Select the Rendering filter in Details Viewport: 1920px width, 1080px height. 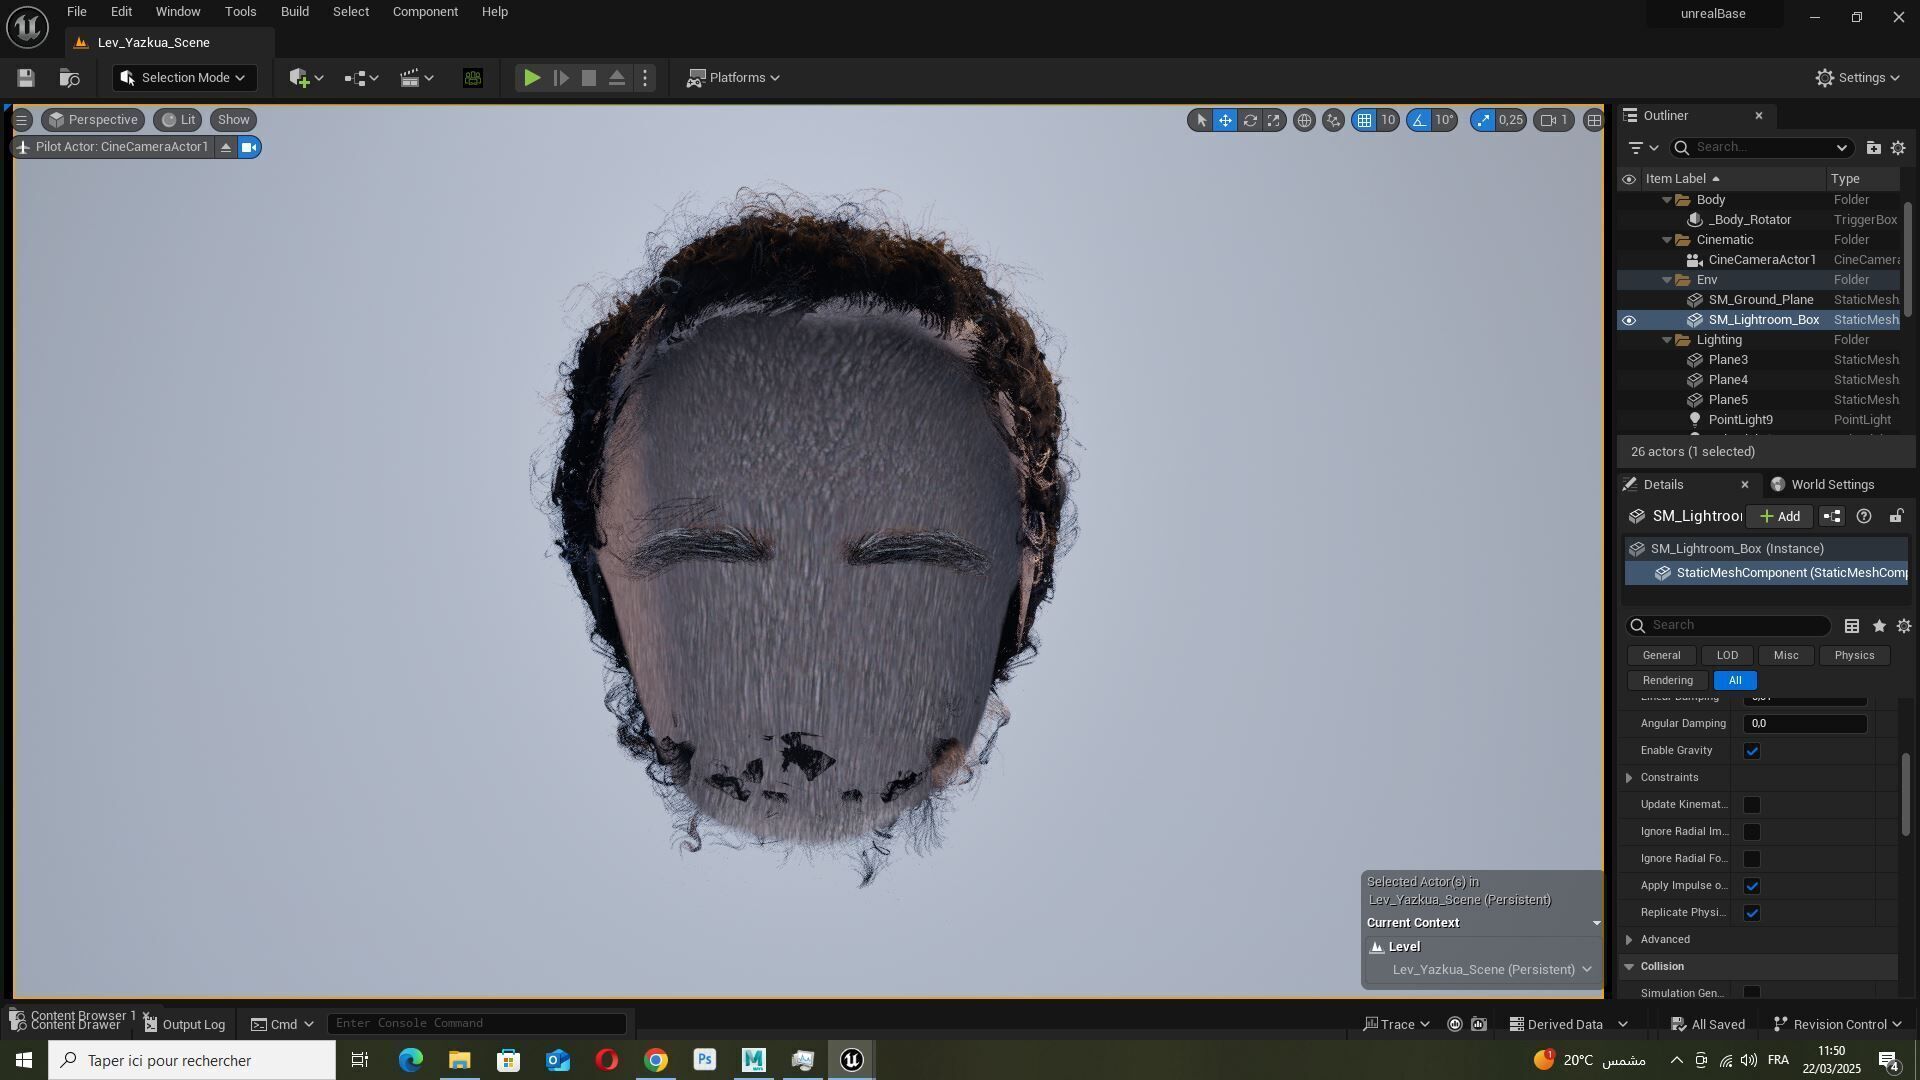tap(1667, 681)
